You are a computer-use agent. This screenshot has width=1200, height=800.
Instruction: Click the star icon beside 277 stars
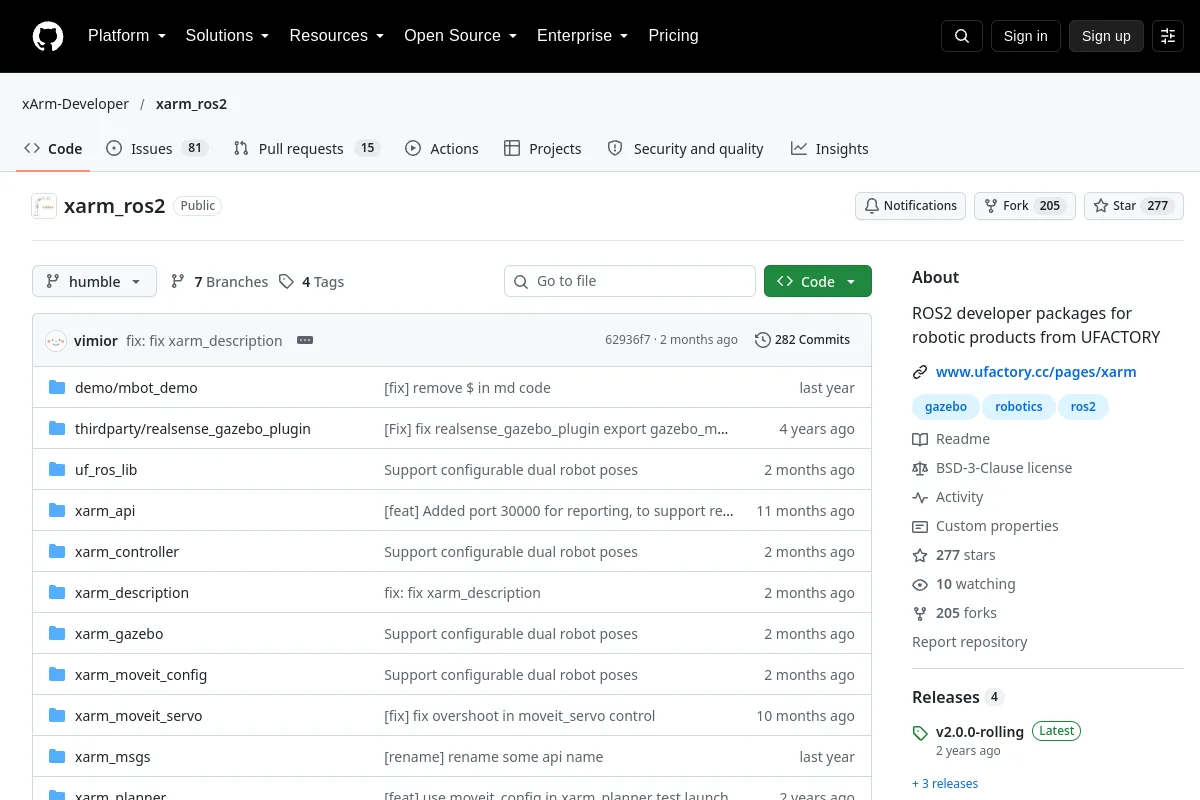point(920,555)
